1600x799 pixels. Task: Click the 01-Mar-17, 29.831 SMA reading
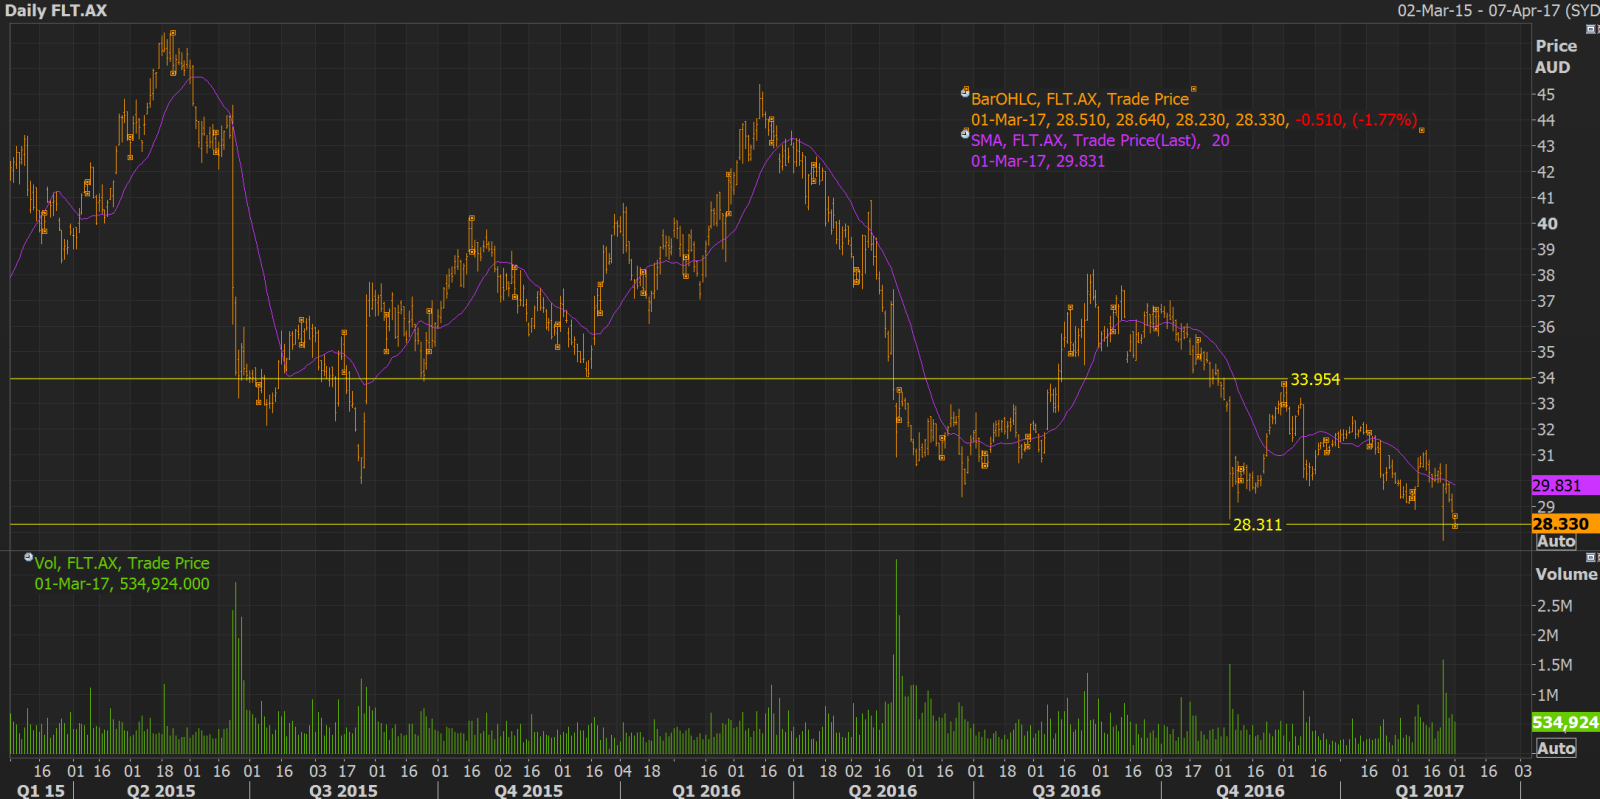1038,161
